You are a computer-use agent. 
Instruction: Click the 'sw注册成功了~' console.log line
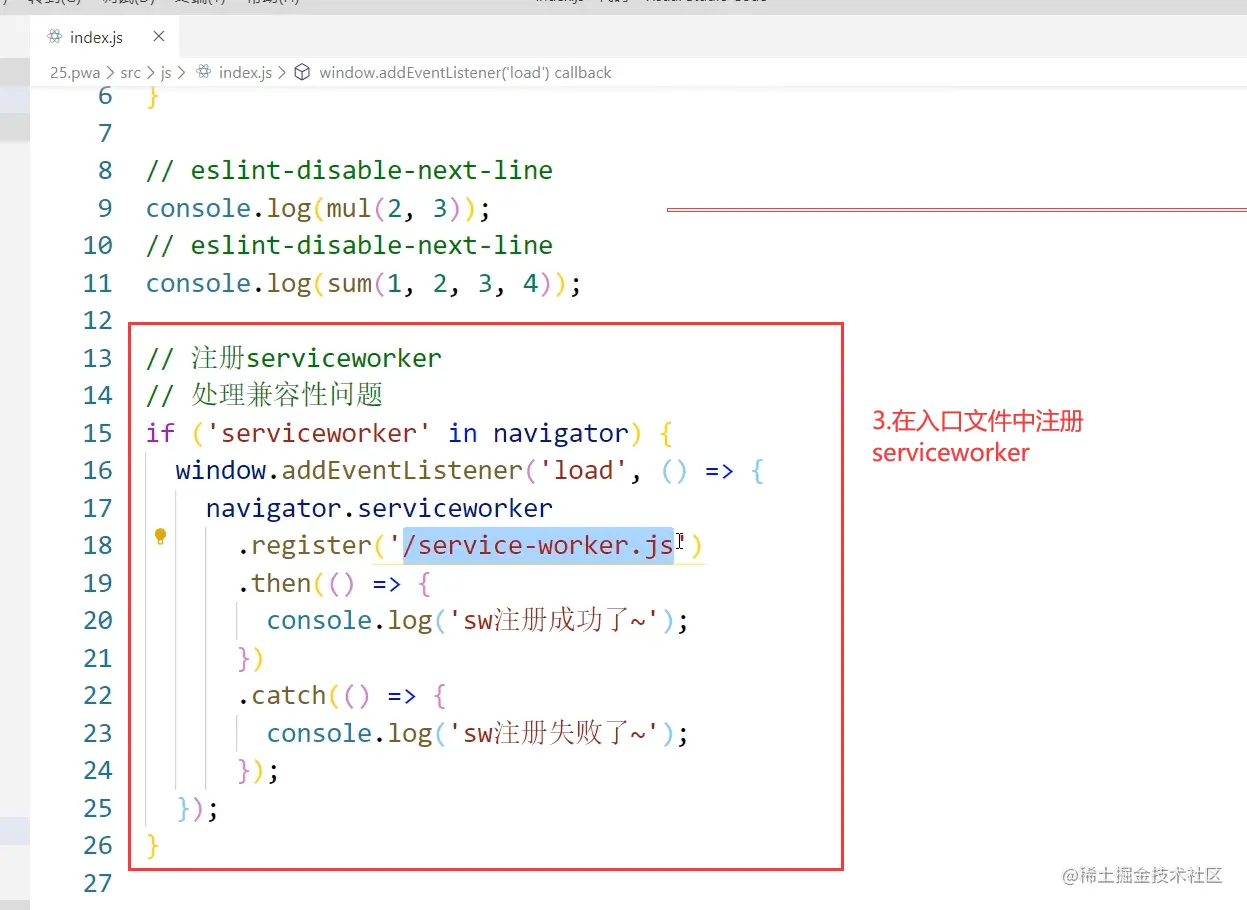pyautogui.click(x=478, y=620)
